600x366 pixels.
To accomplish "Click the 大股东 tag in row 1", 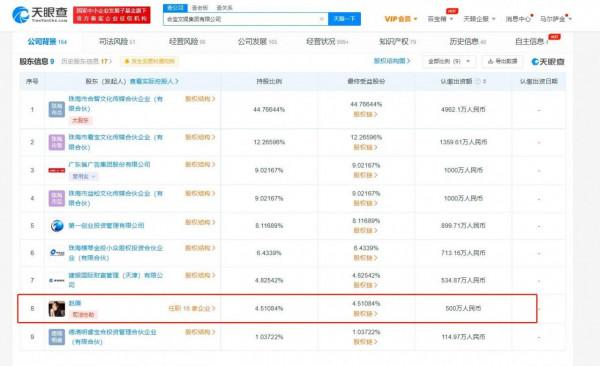I will coord(80,120).
